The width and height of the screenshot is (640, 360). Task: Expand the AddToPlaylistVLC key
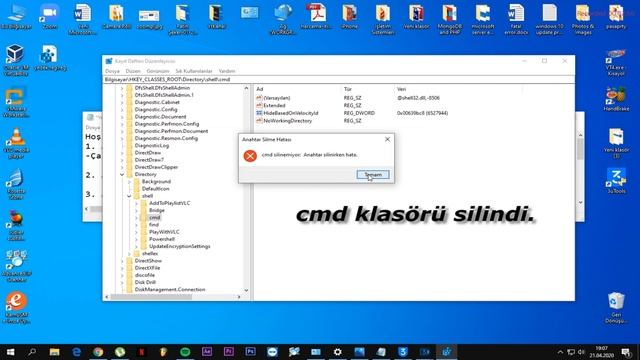136,203
